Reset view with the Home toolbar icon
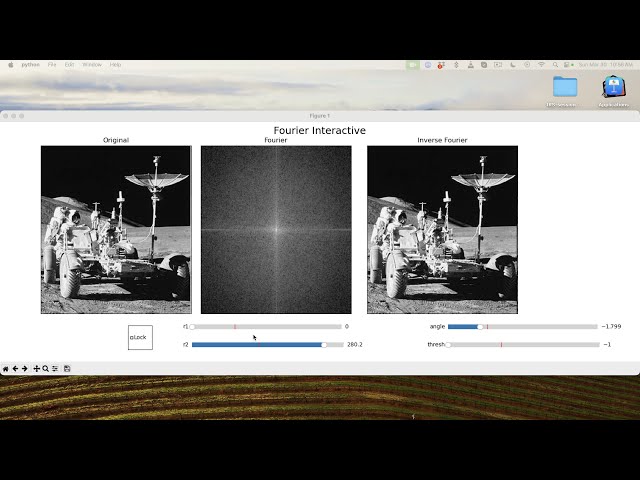This screenshot has height=480, width=640. click(x=5, y=369)
